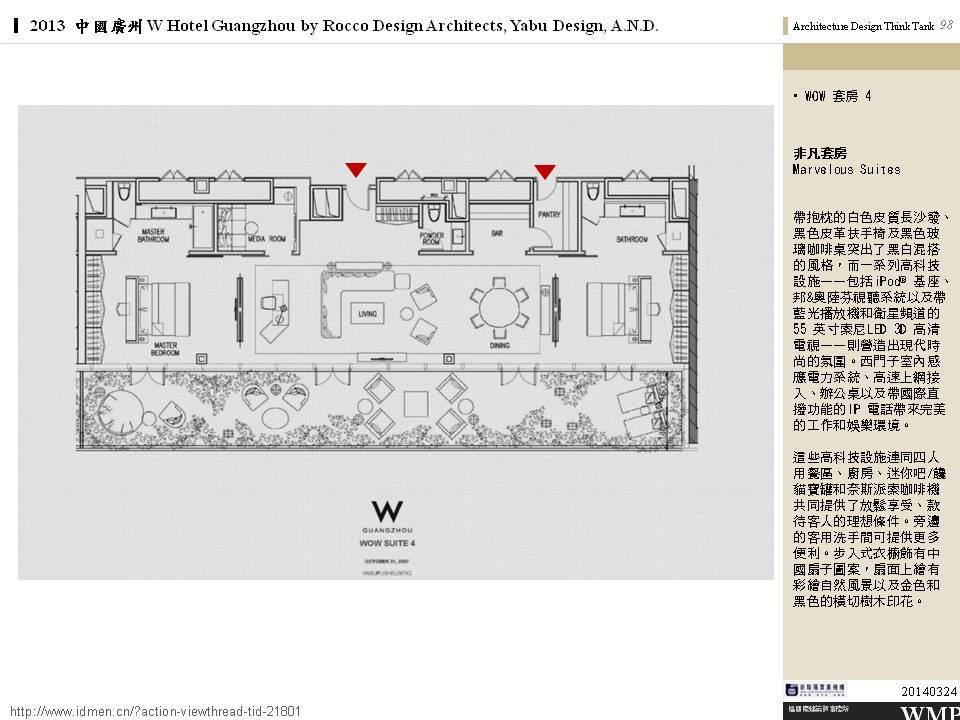The image size is (960, 720).
Task: Click the left red entrance arrow marker
Action: (x=355, y=170)
